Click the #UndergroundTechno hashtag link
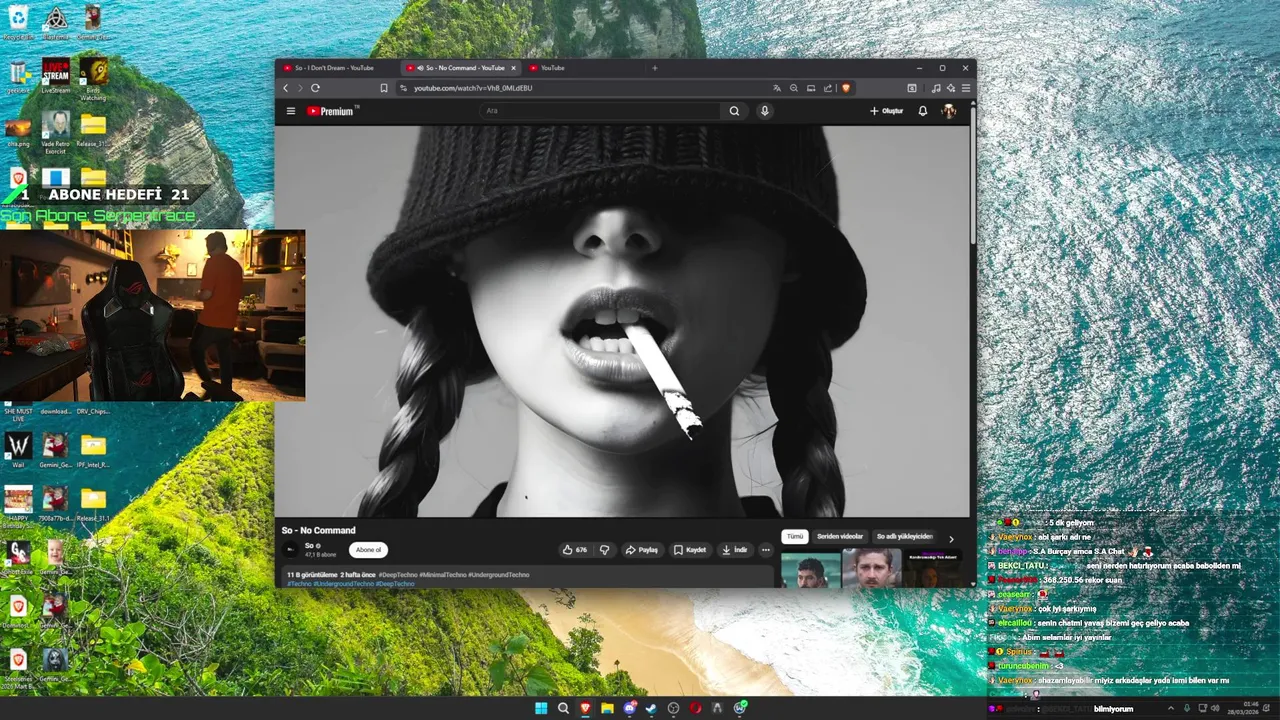The height and width of the screenshot is (720, 1280). 498,575
